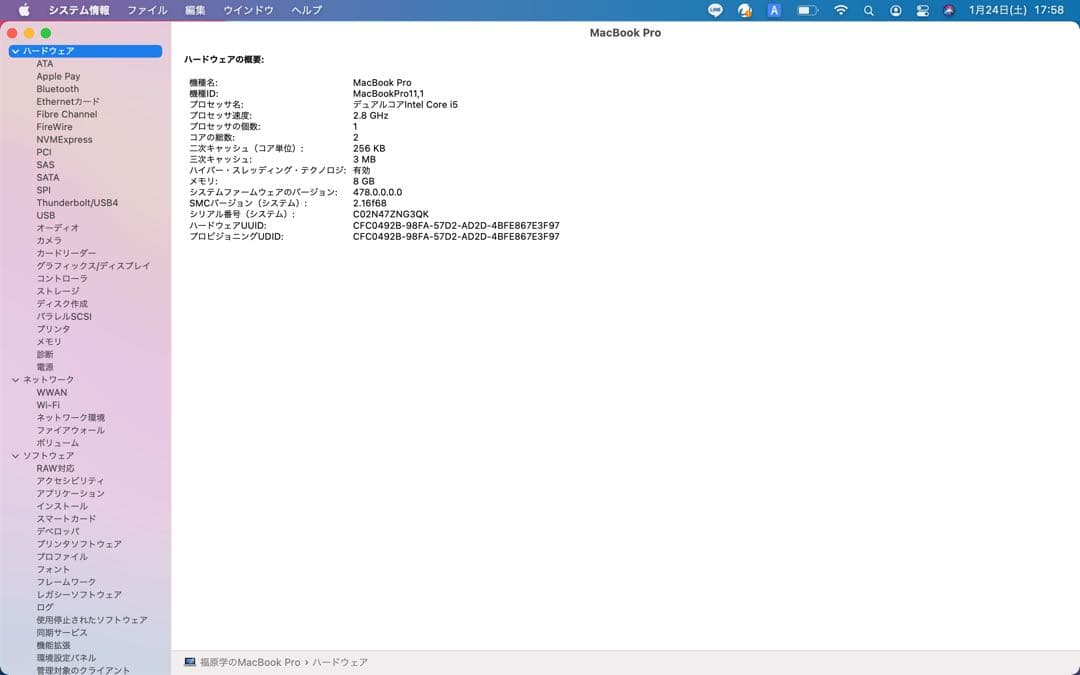Expand the ネットワーク section

14,379
